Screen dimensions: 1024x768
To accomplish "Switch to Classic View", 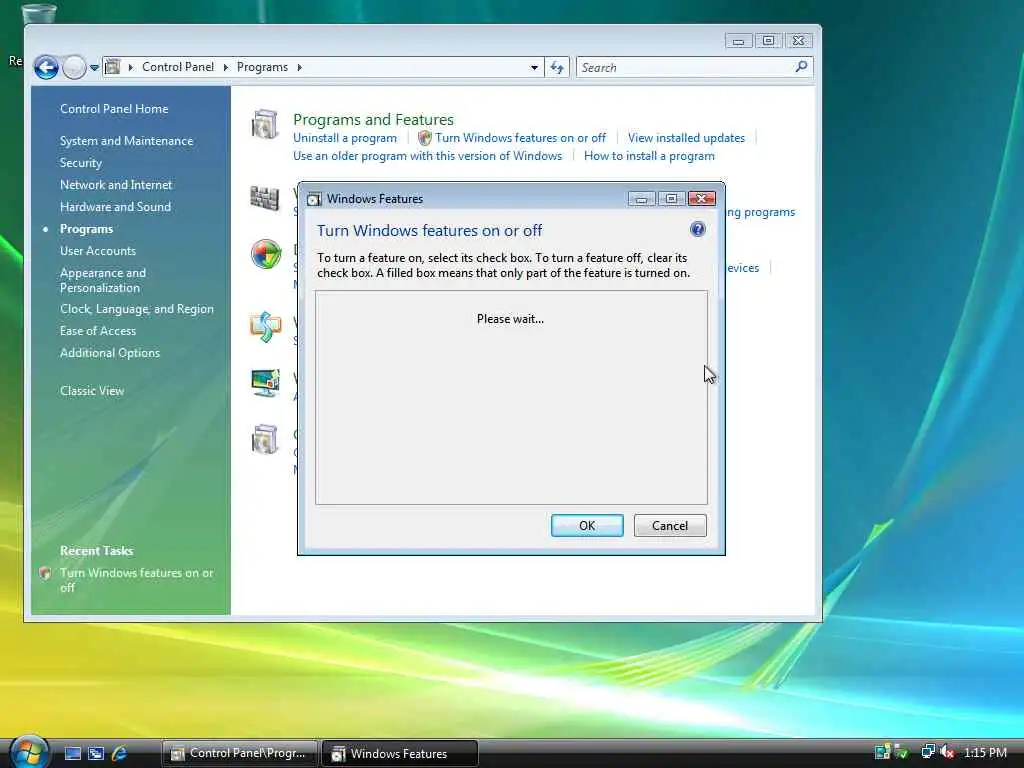I will click(92, 391).
